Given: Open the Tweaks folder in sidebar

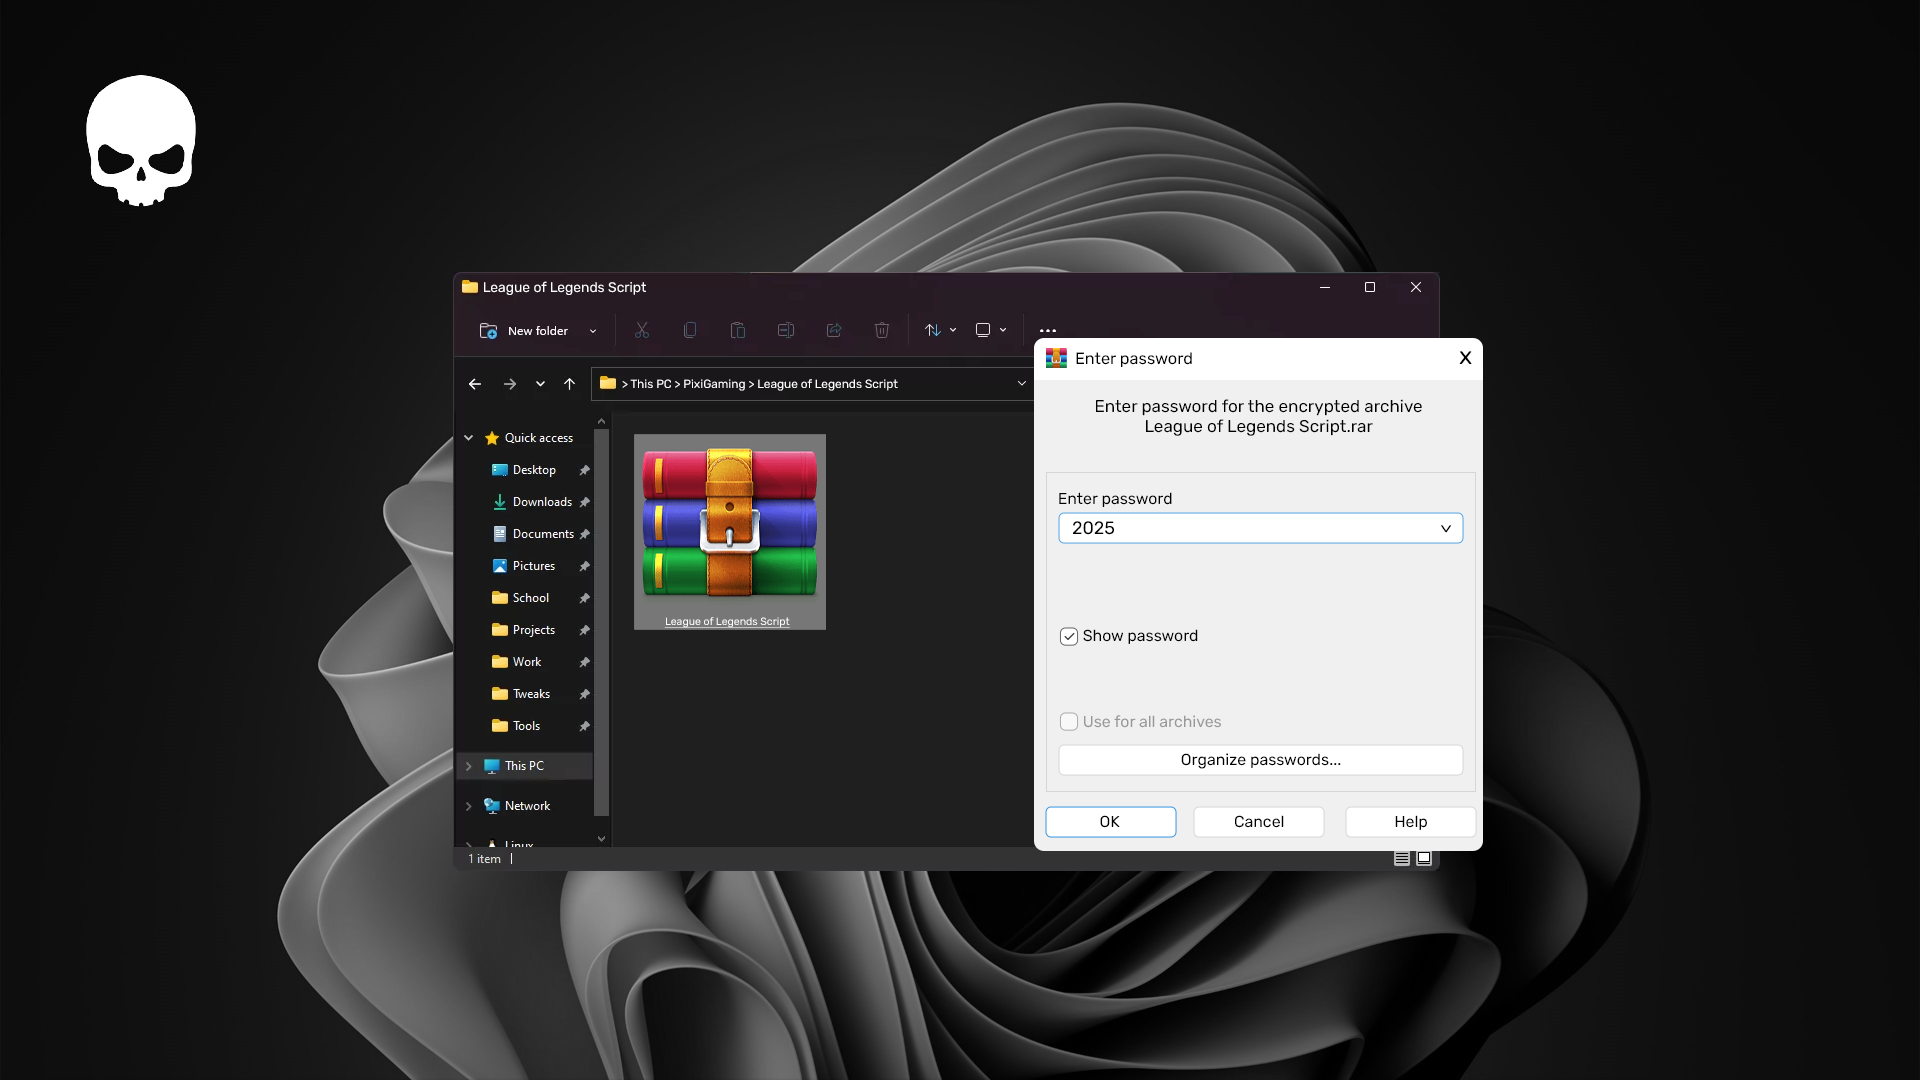Looking at the screenshot, I should click(521, 694).
